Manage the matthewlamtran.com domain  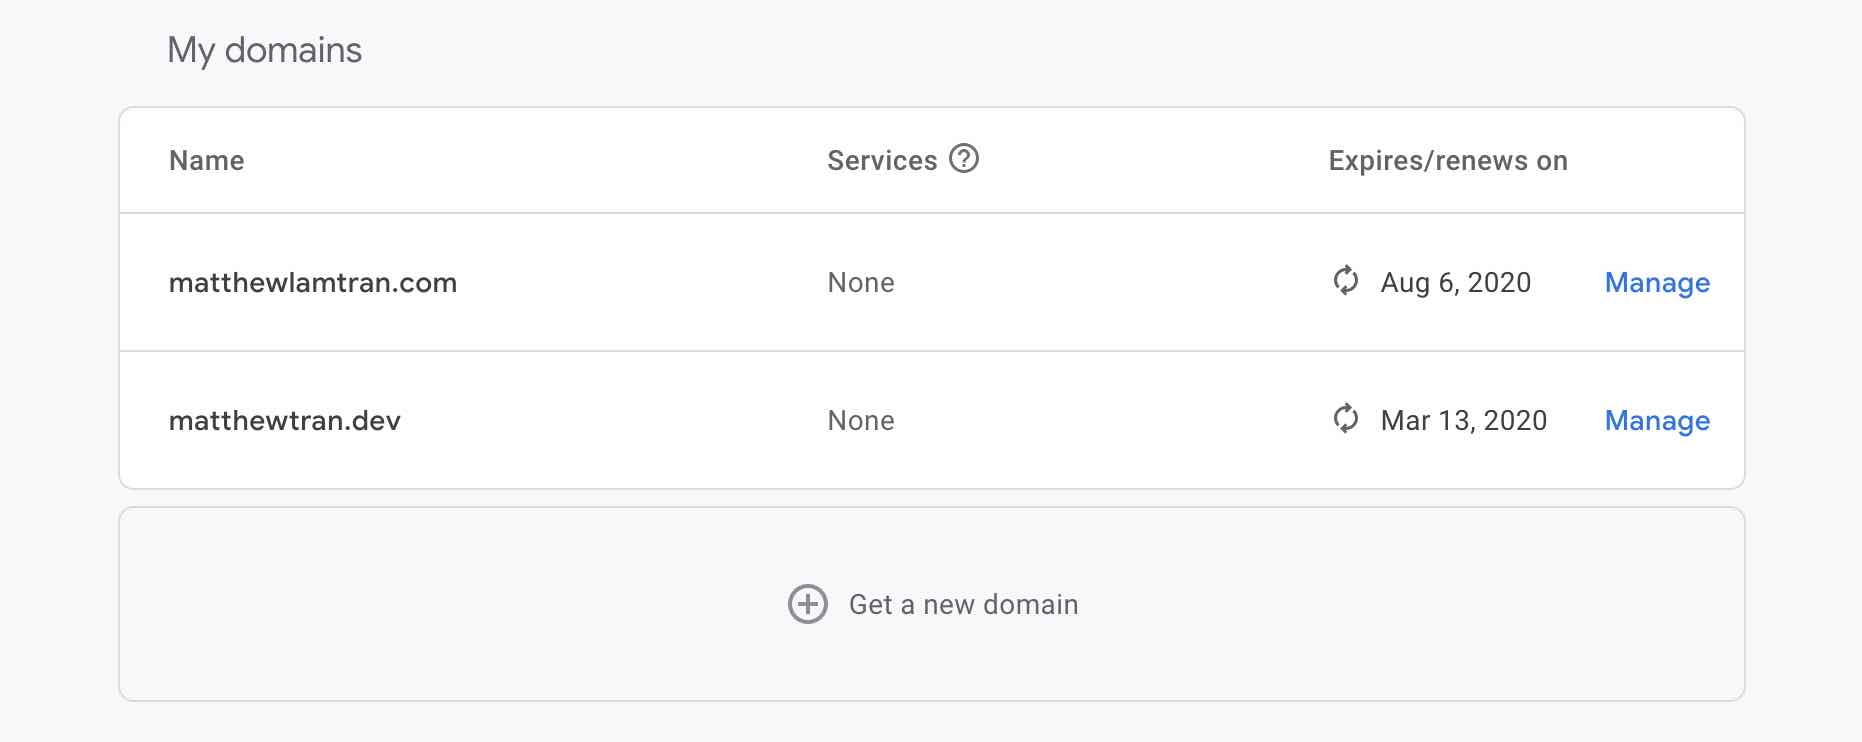[1656, 283]
